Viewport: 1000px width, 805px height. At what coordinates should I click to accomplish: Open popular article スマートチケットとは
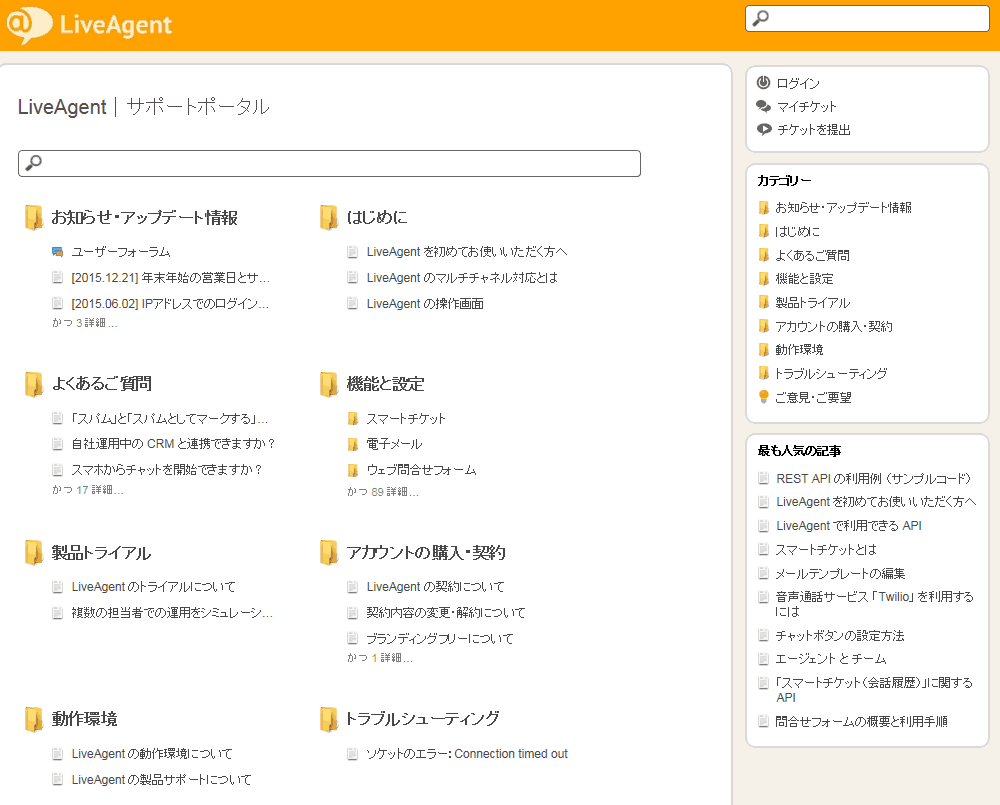[826, 549]
